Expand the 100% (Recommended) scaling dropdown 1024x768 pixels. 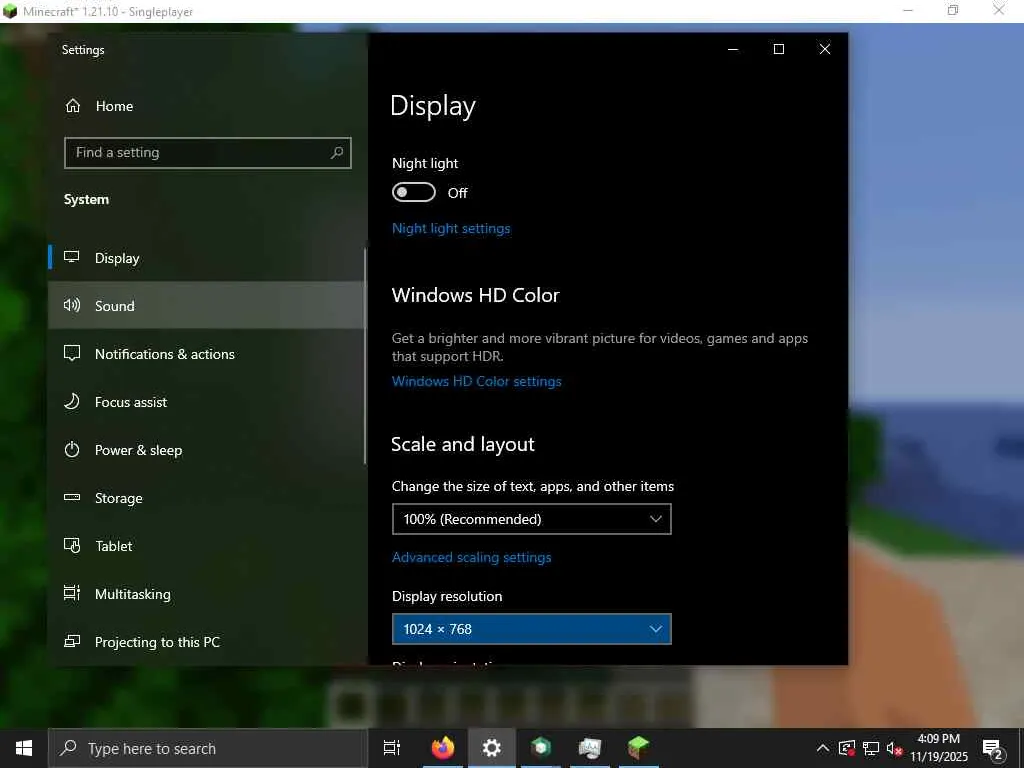click(x=532, y=519)
